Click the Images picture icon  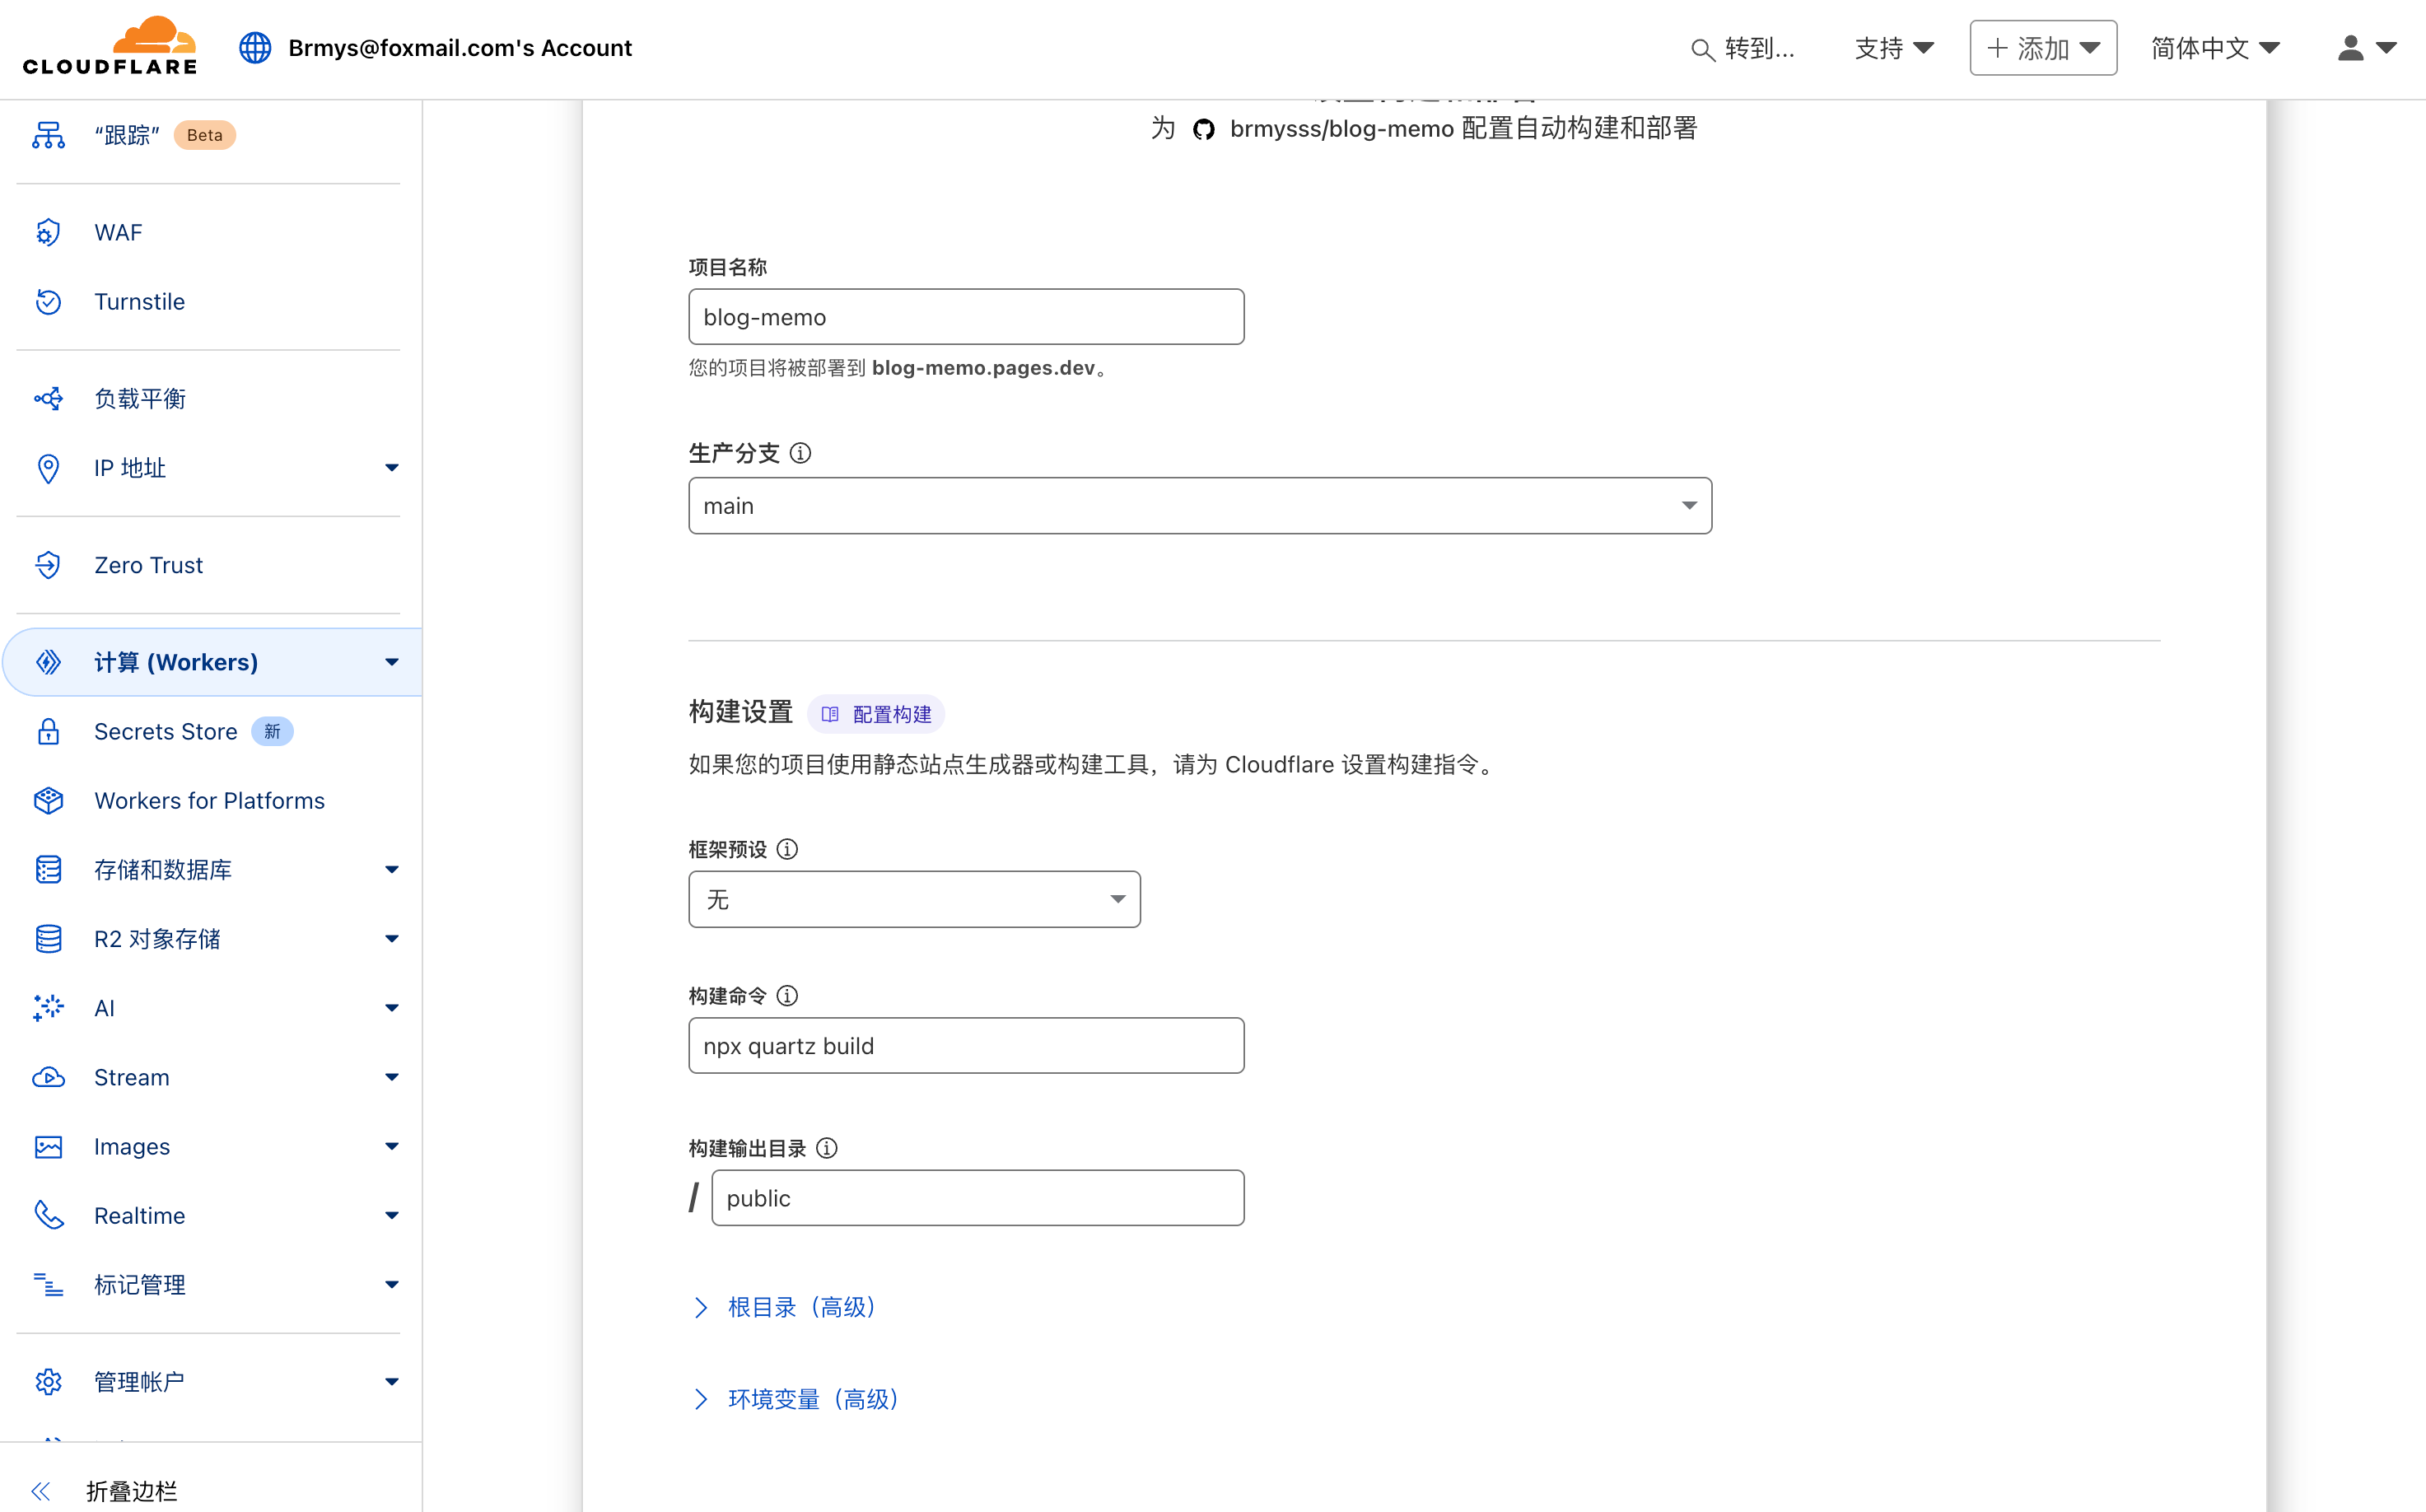coord(48,1147)
